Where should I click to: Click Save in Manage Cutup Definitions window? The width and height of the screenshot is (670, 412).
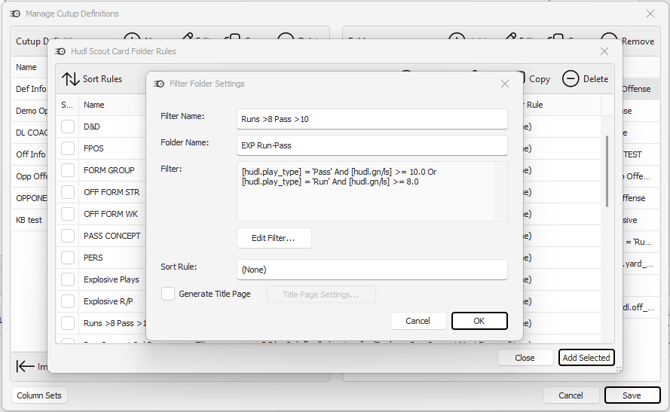pos(632,396)
